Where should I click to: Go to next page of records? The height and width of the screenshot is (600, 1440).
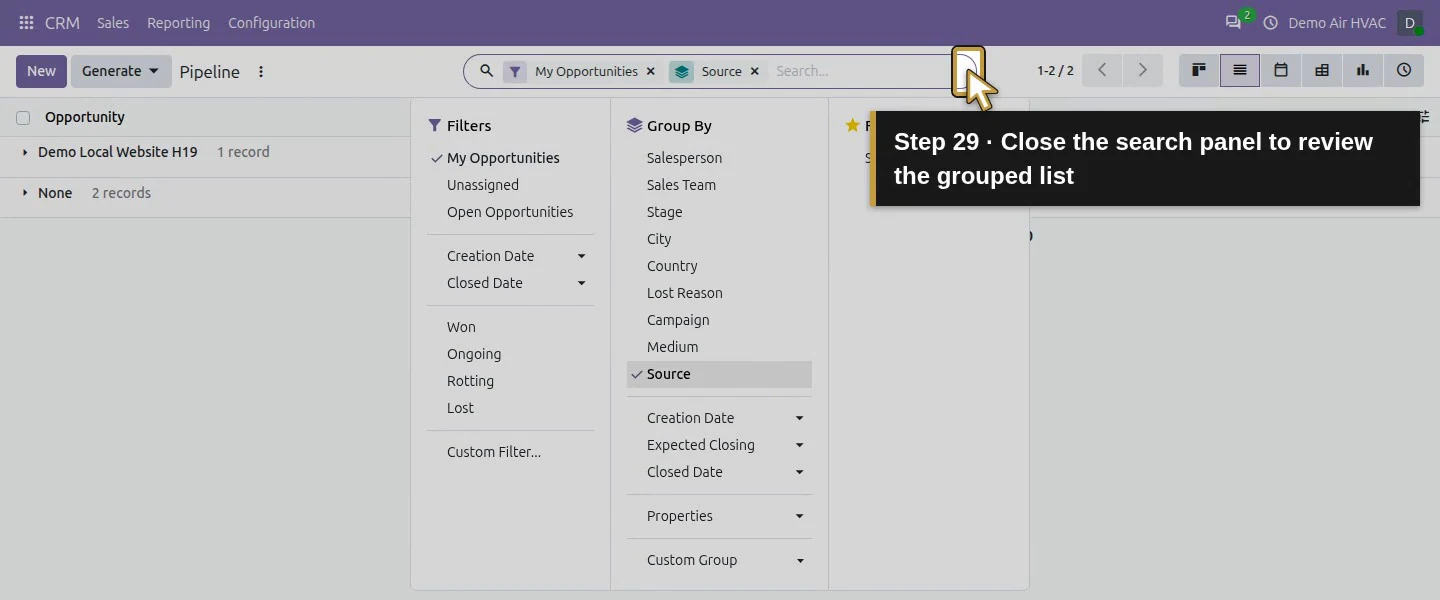point(1142,71)
